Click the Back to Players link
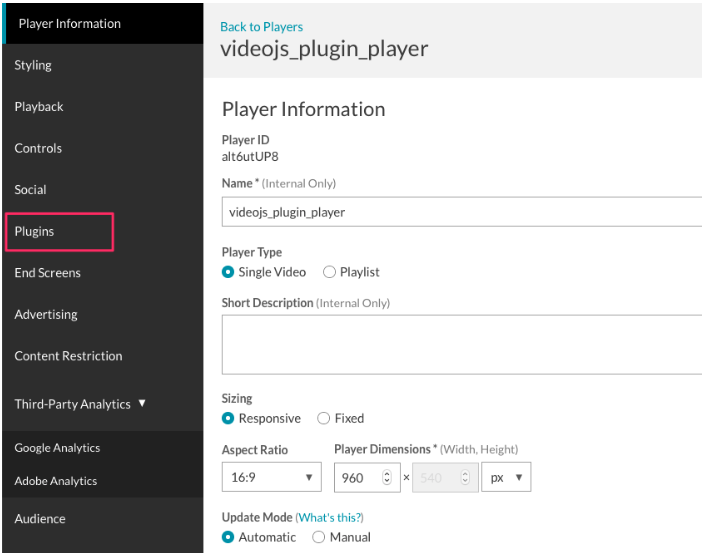The image size is (702, 553). coord(261,27)
